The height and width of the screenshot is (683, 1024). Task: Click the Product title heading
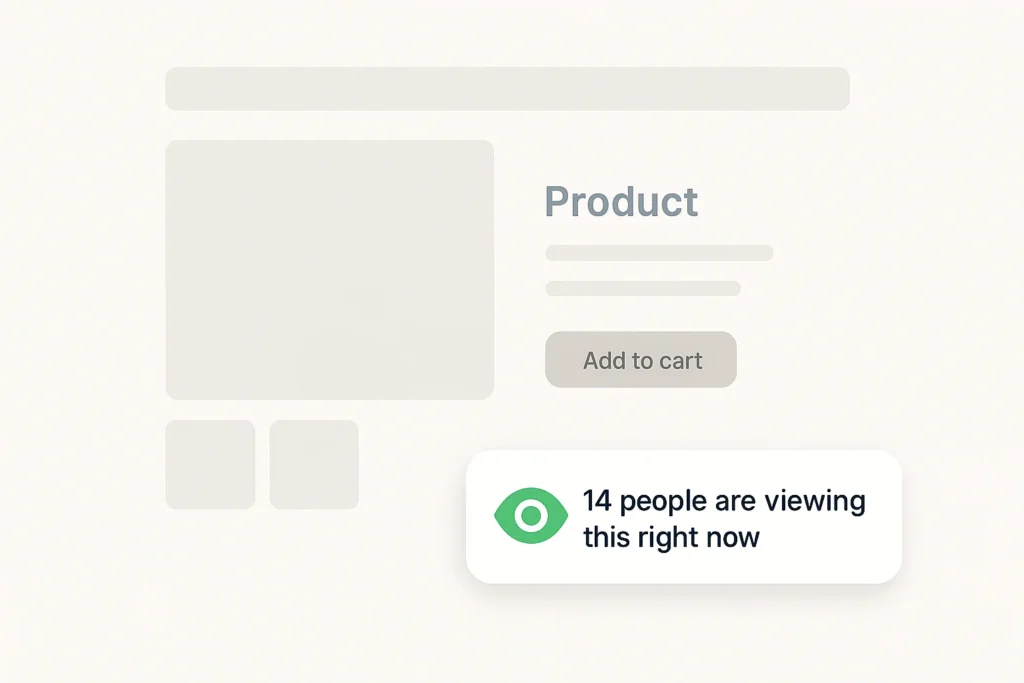[x=621, y=202]
